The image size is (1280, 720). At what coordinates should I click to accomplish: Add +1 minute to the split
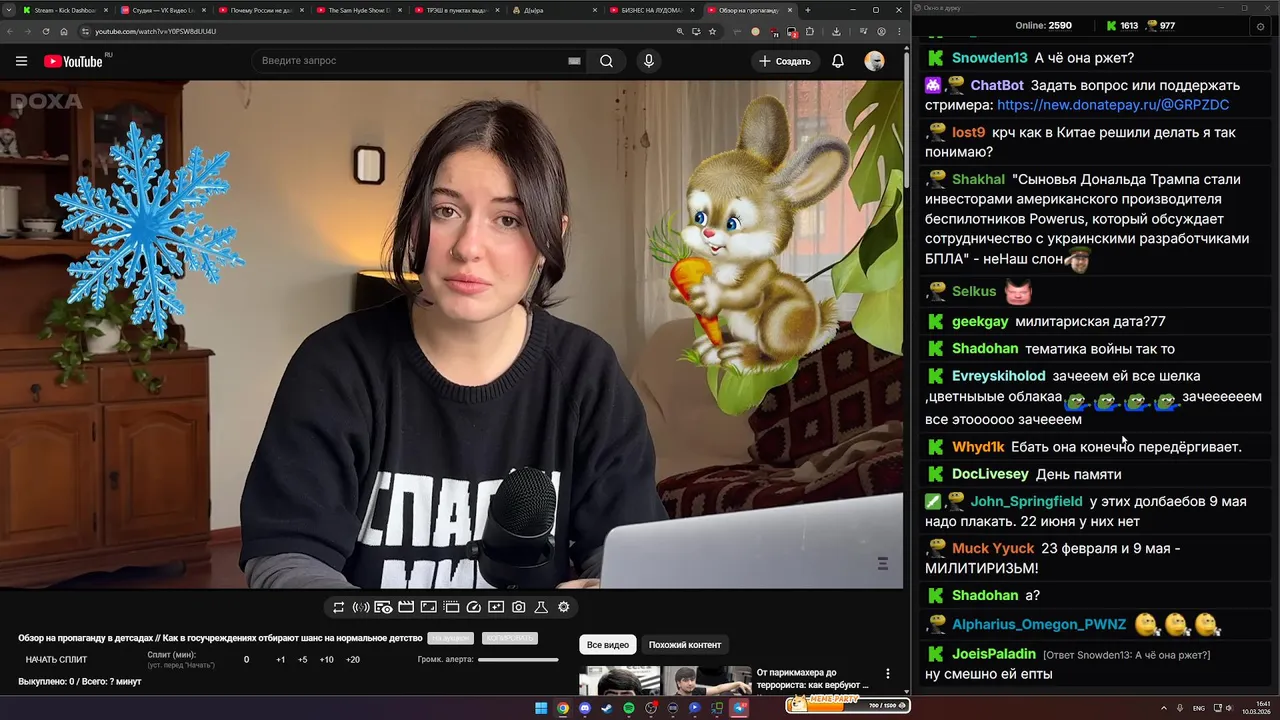(281, 660)
